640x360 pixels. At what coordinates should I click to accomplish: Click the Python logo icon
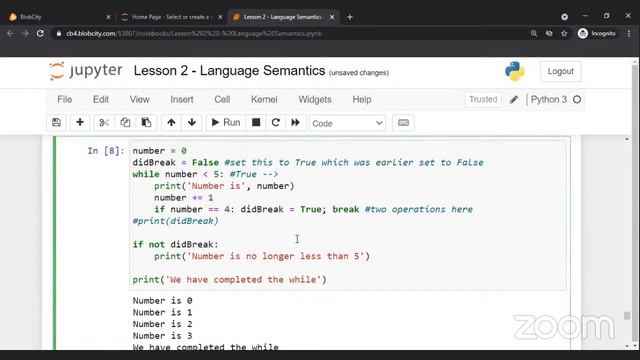[515, 71]
